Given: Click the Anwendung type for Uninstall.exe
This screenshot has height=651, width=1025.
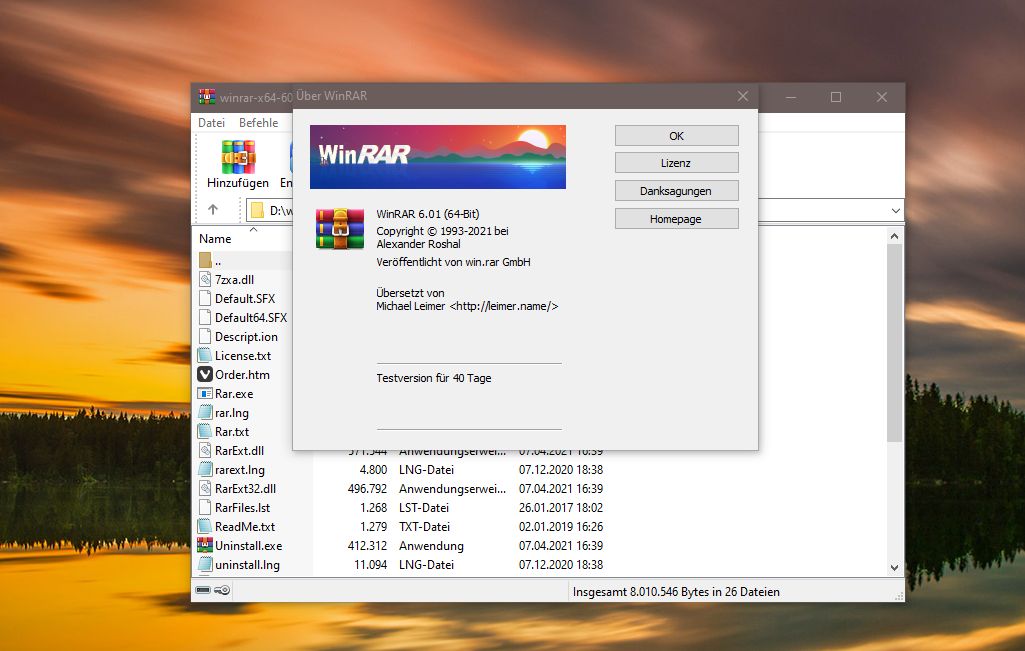Looking at the screenshot, I should coord(431,545).
